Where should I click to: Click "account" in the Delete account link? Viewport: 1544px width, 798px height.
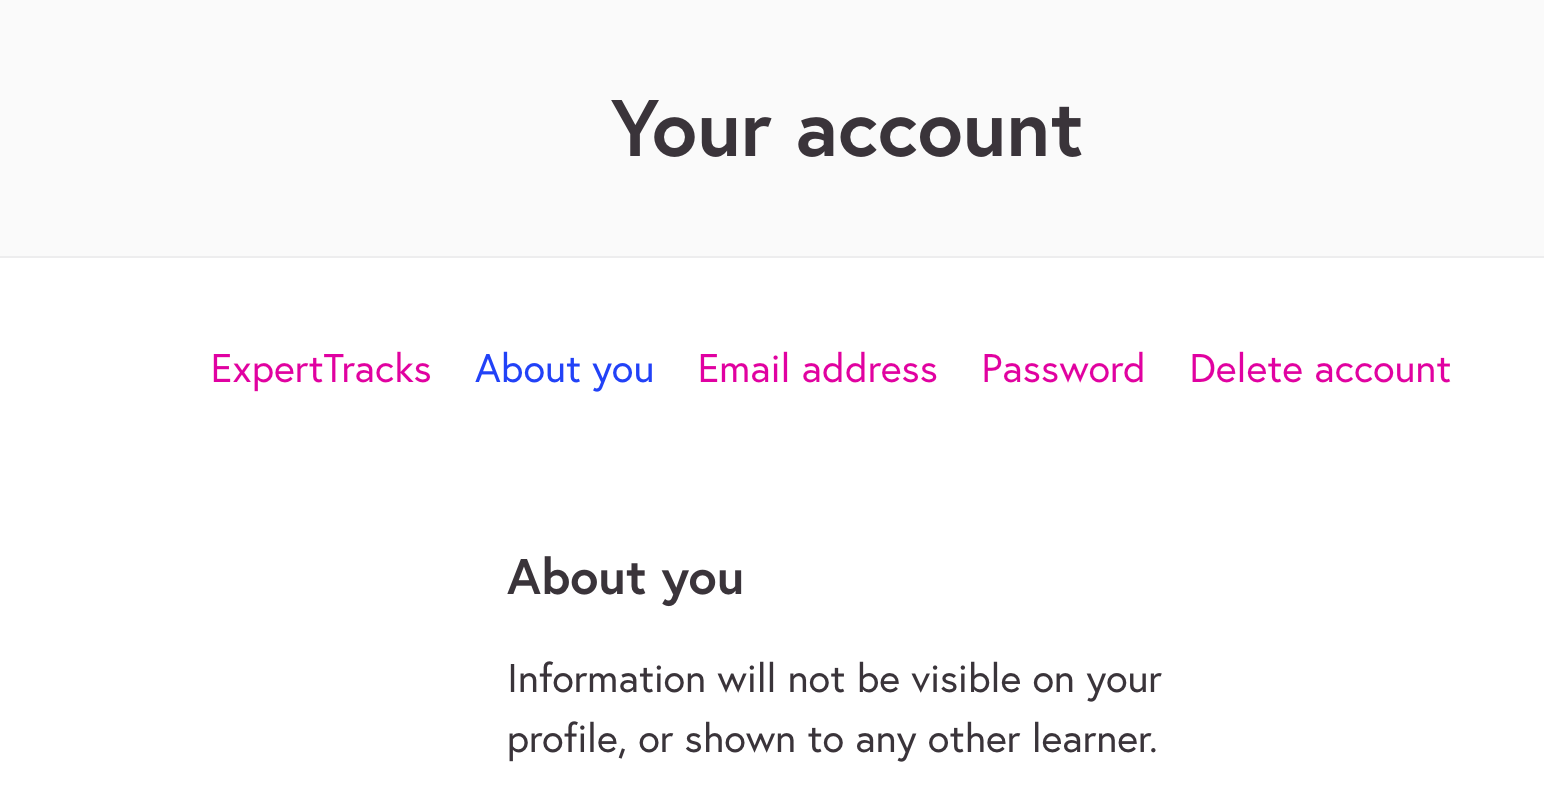tap(1382, 369)
